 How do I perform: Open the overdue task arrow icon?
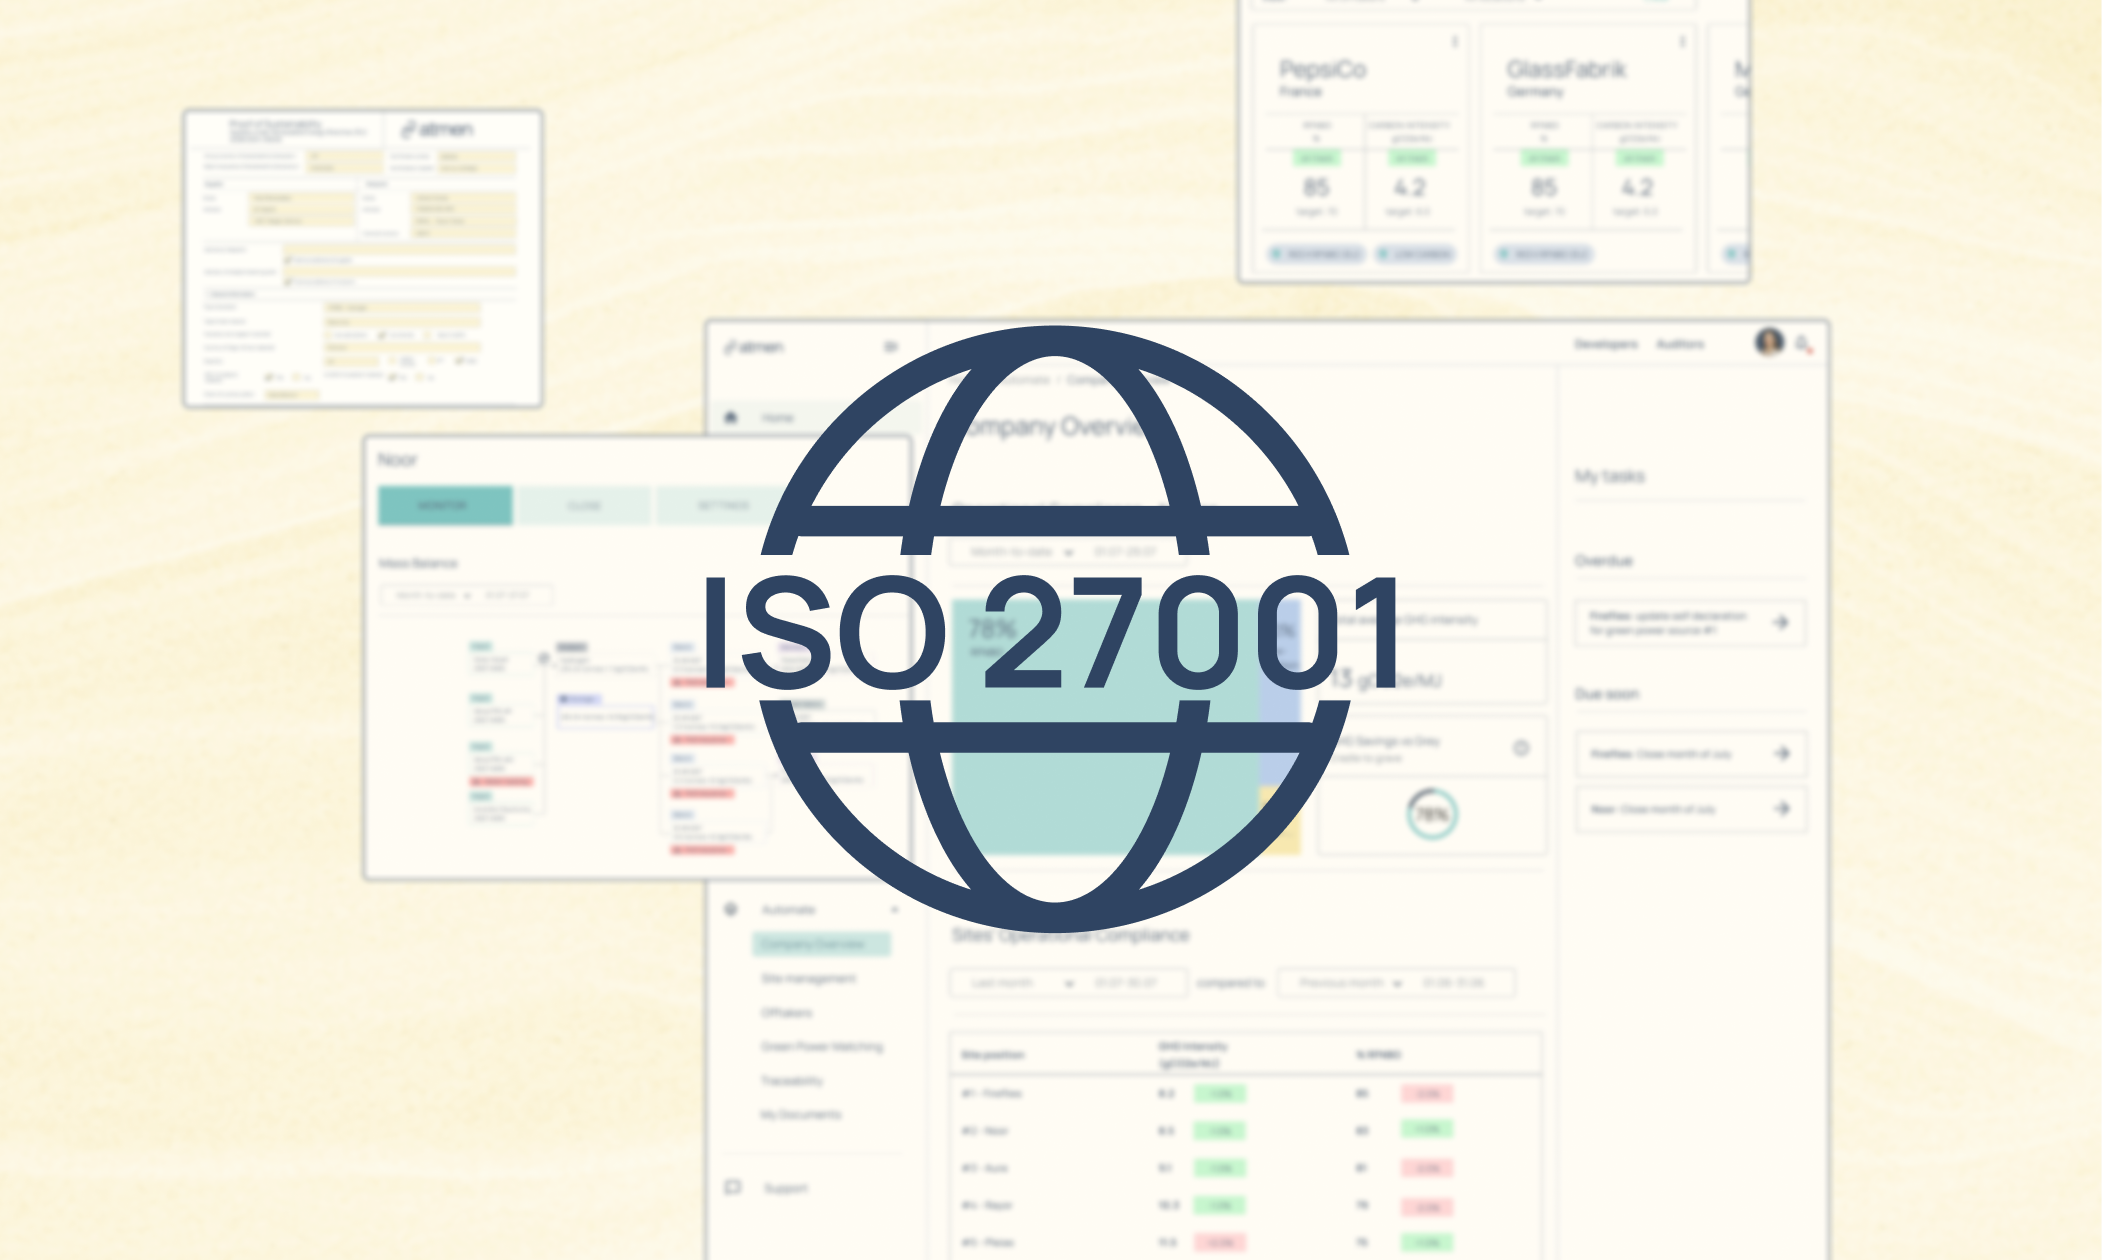click(x=1780, y=622)
